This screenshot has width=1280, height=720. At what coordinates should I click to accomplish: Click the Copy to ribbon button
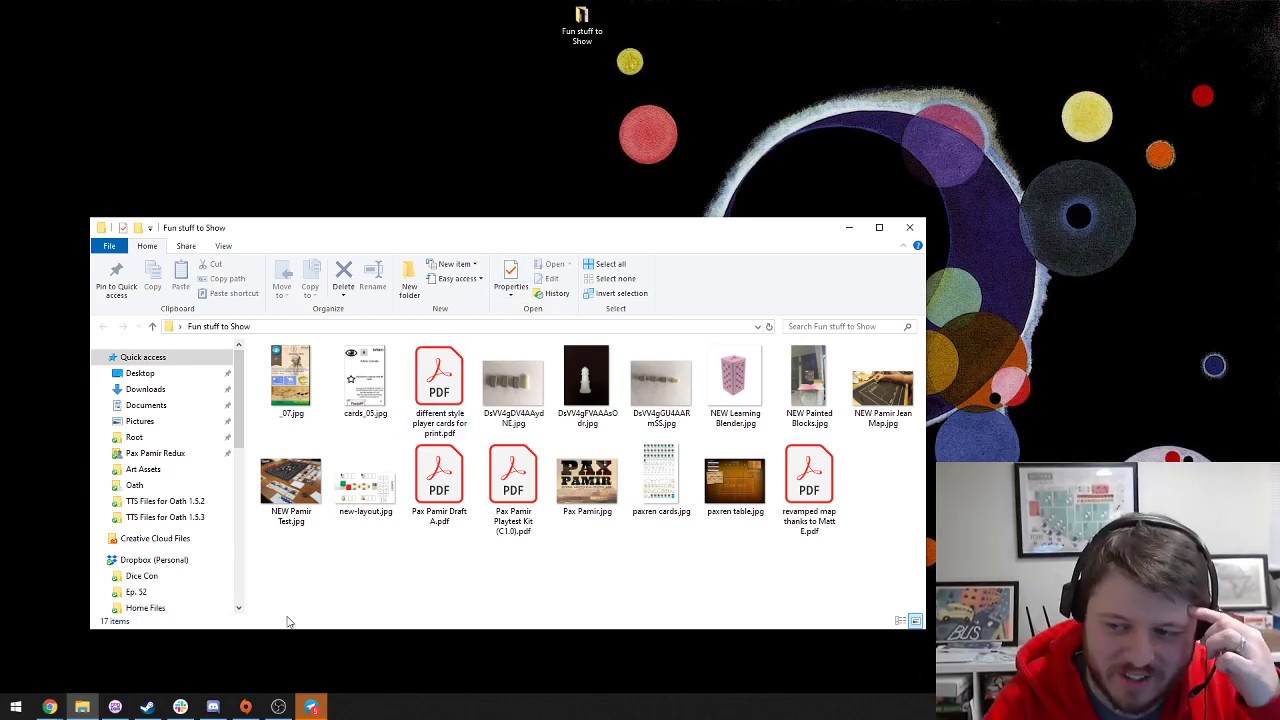tap(310, 279)
